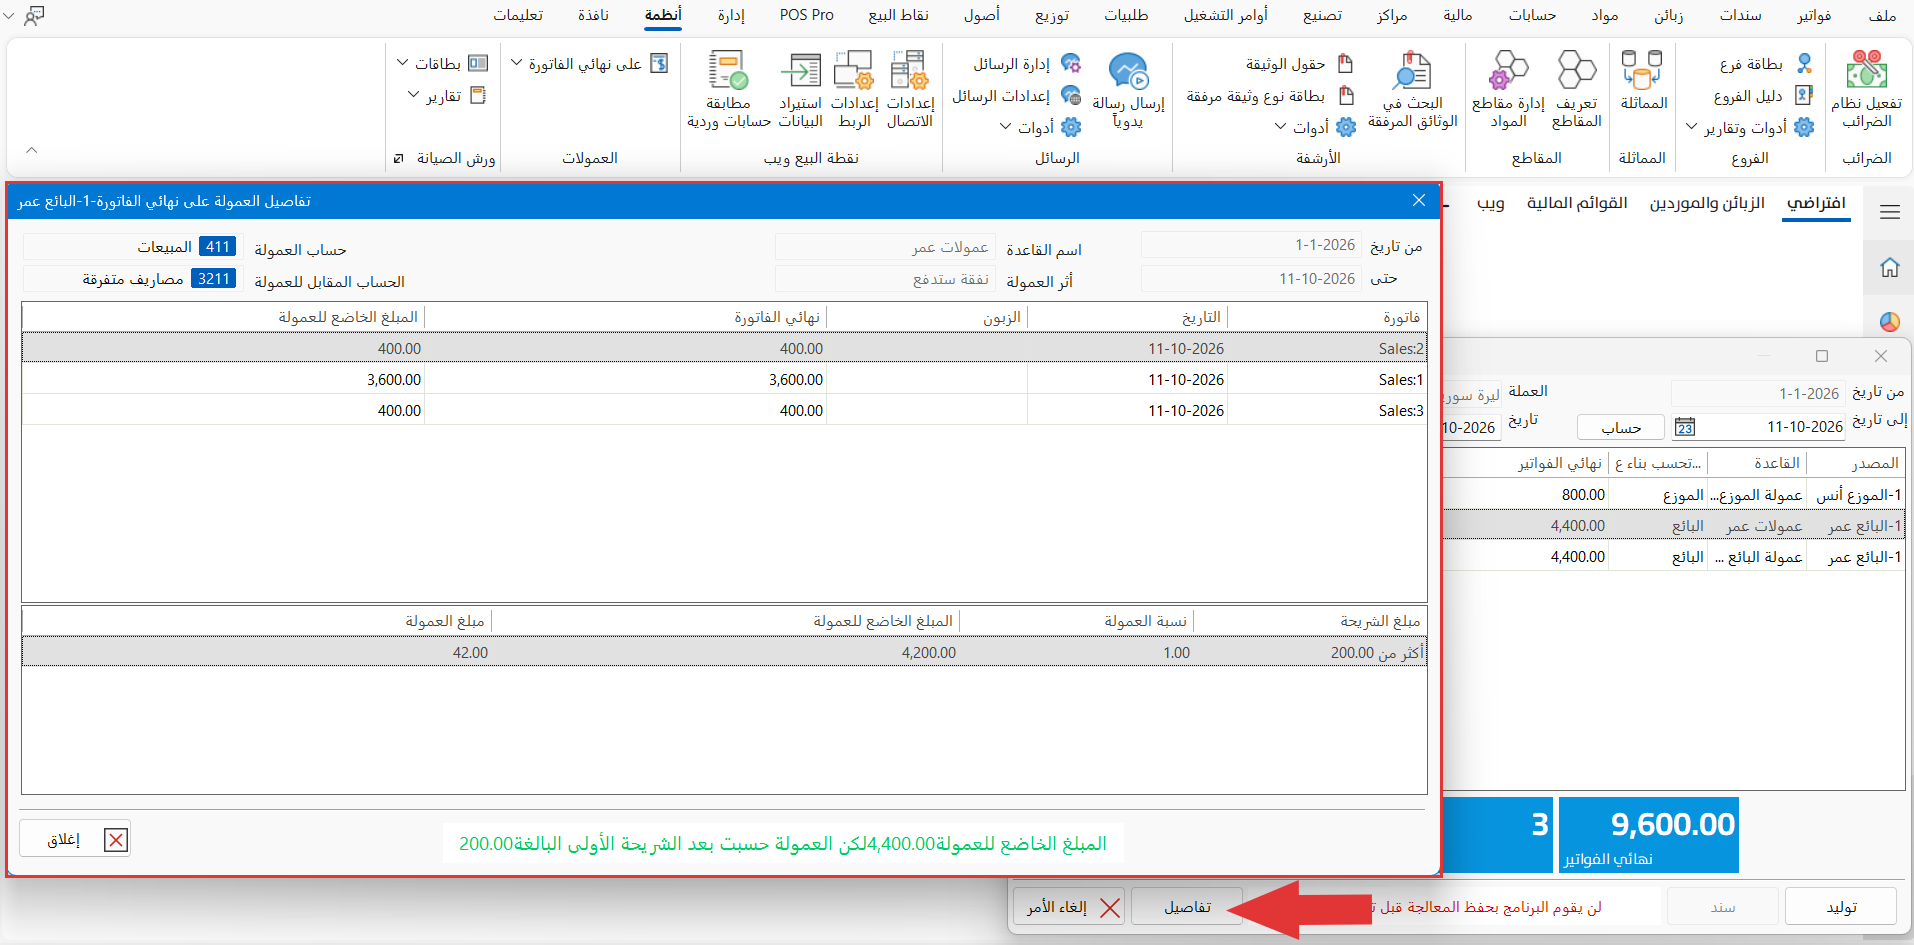Viewport: 1914px width, 945px height.
Task: Click the حساب button in back window
Action: (1621, 428)
